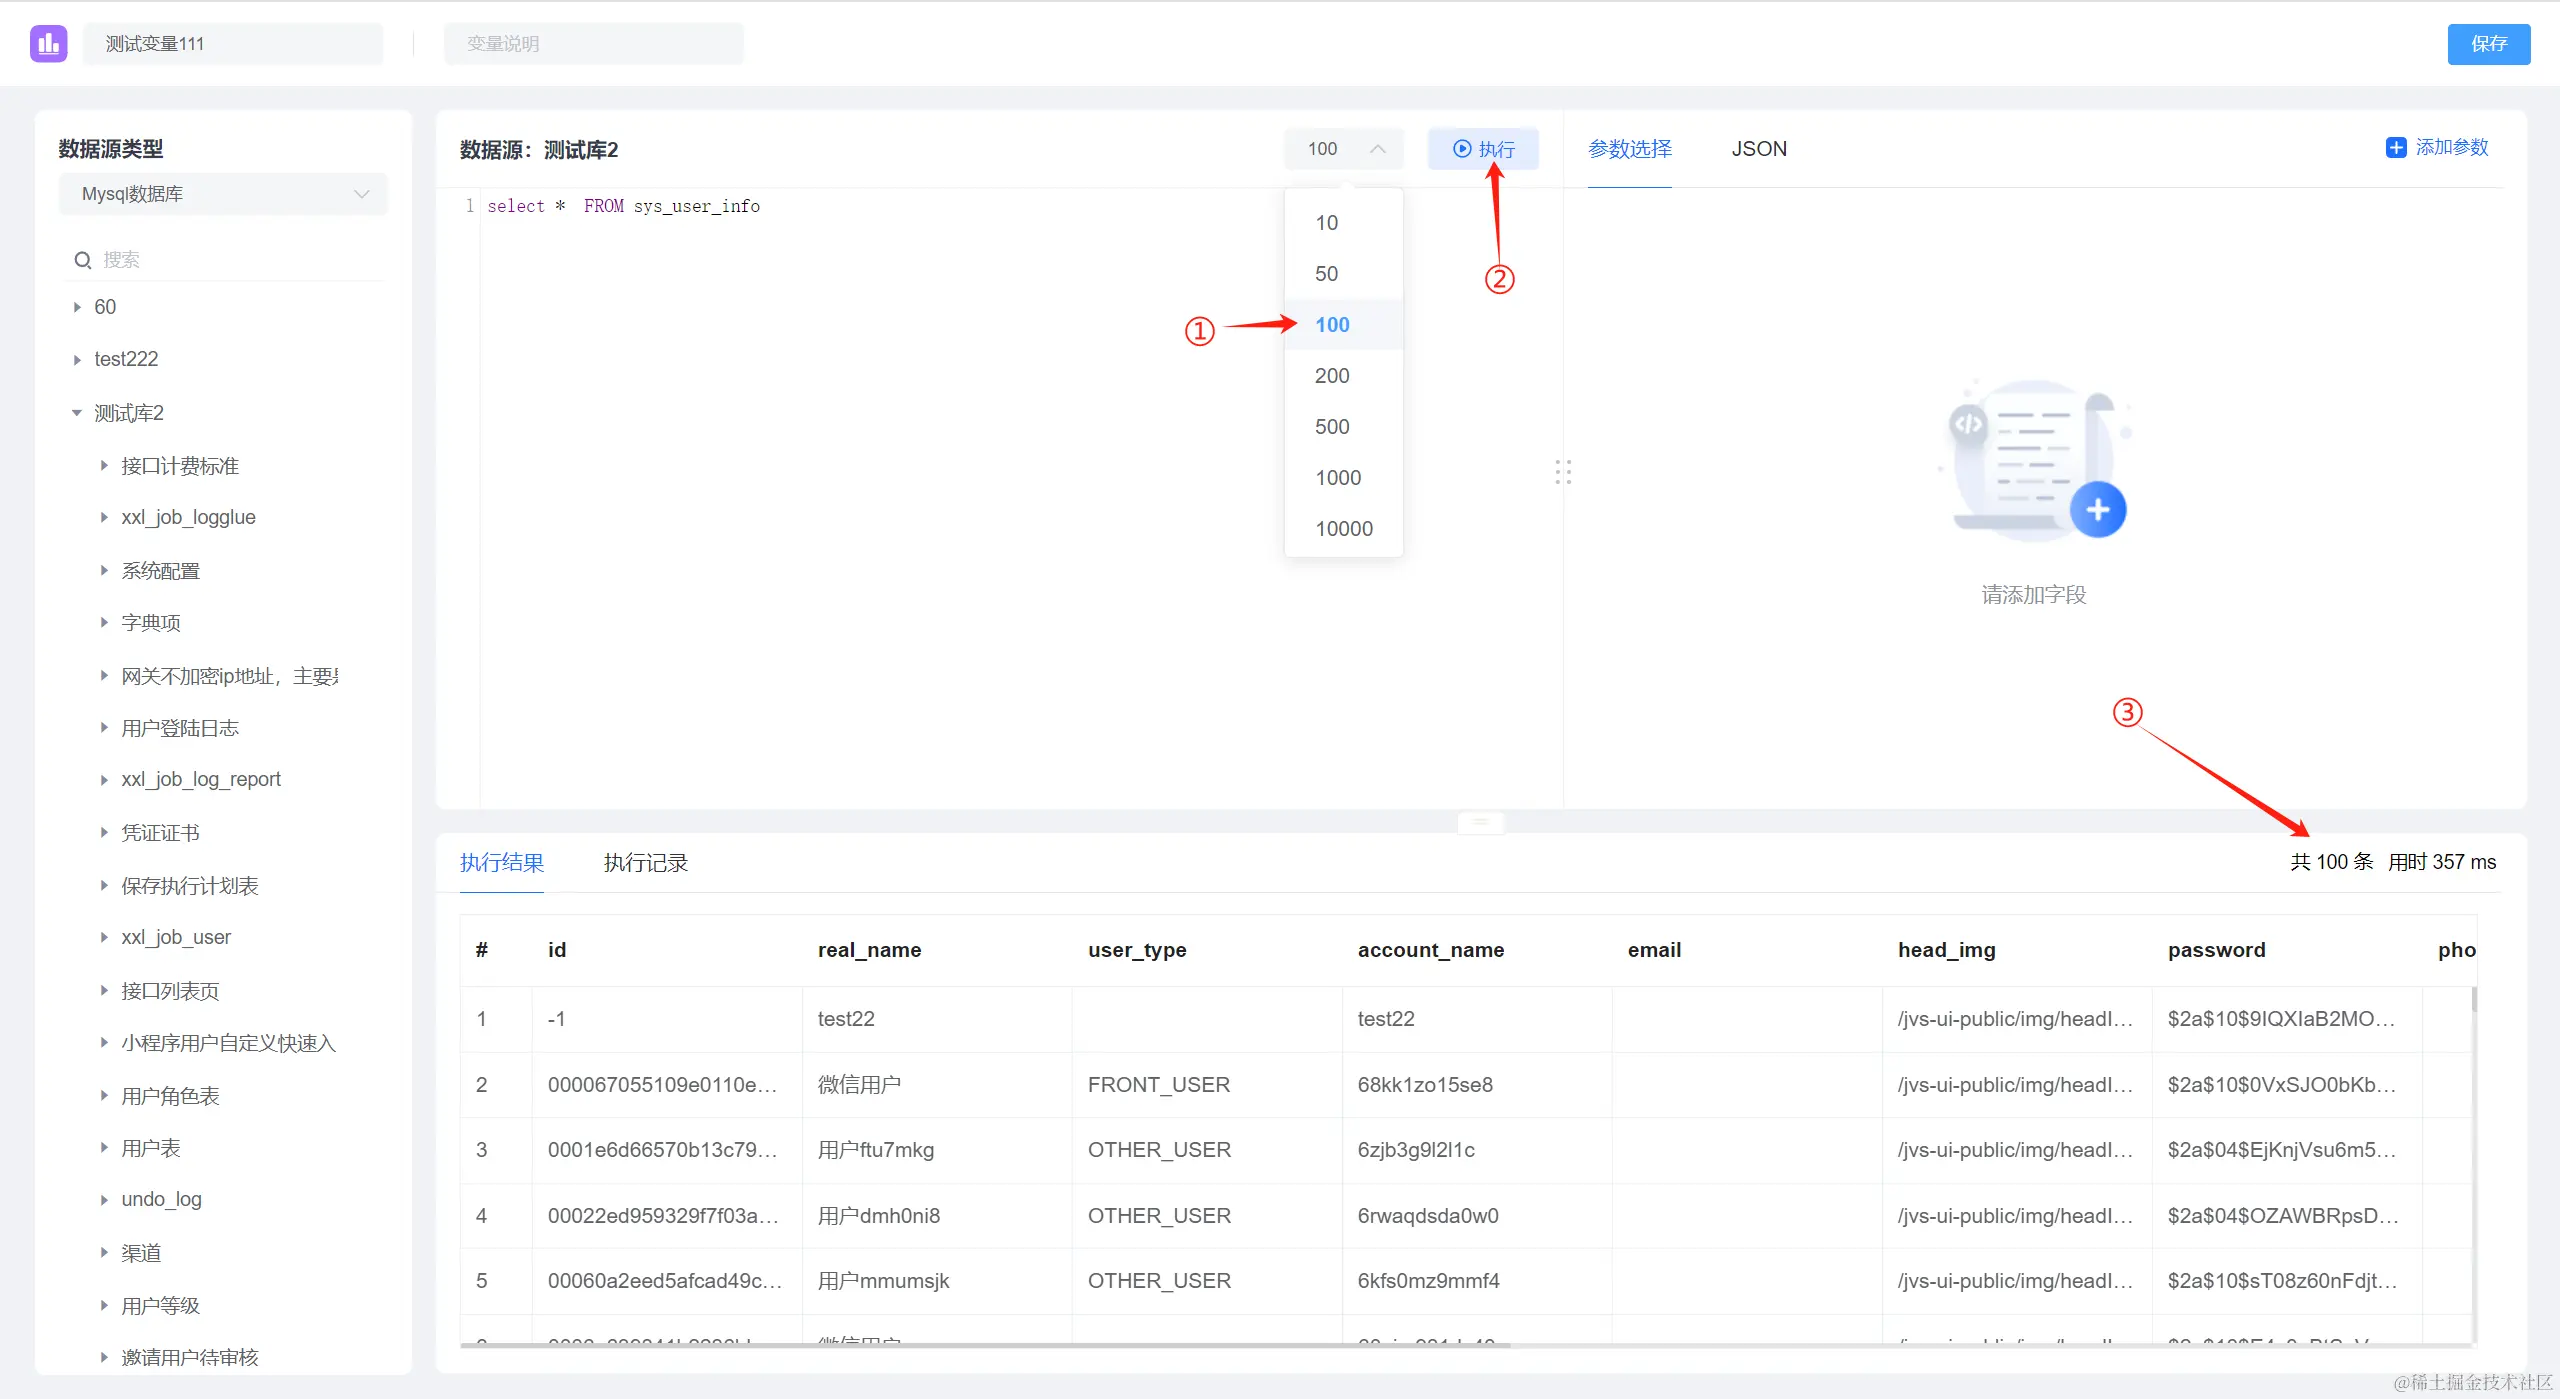Open the 执行记录 tab
Screen dimensions: 2560x1399
point(645,863)
